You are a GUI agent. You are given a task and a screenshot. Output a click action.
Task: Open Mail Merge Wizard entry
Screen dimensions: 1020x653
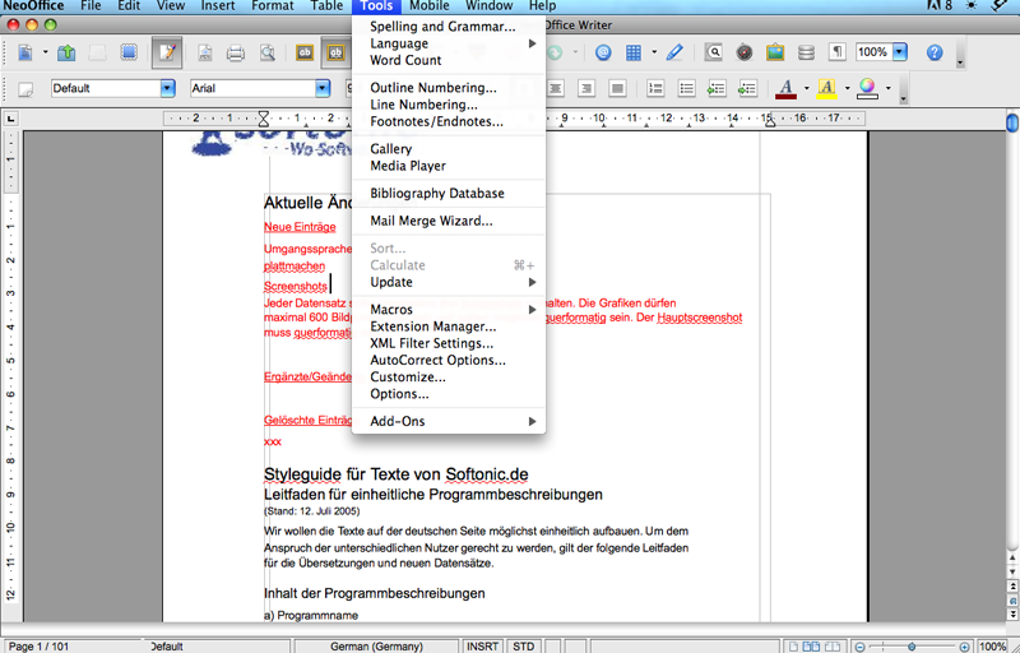[448, 221]
